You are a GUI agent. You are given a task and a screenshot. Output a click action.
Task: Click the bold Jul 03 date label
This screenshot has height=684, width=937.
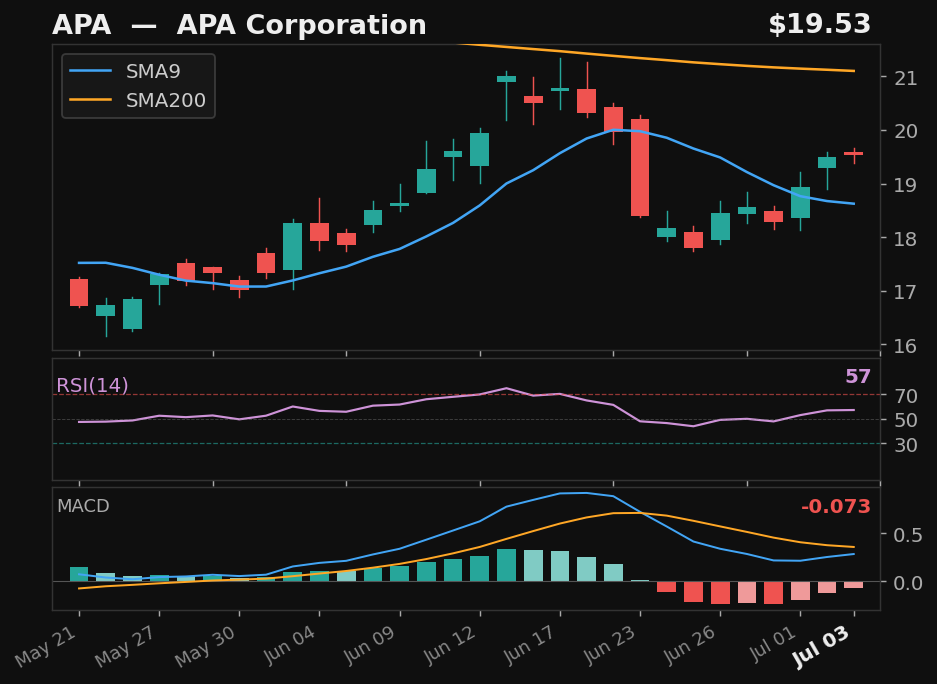click(x=821, y=646)
